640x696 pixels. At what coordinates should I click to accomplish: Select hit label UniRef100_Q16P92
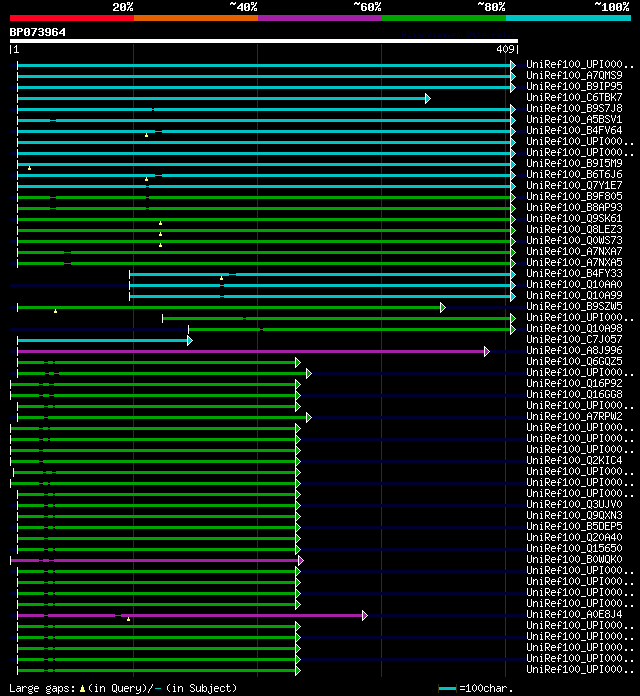pyautogui.click(x=574, y=383)
